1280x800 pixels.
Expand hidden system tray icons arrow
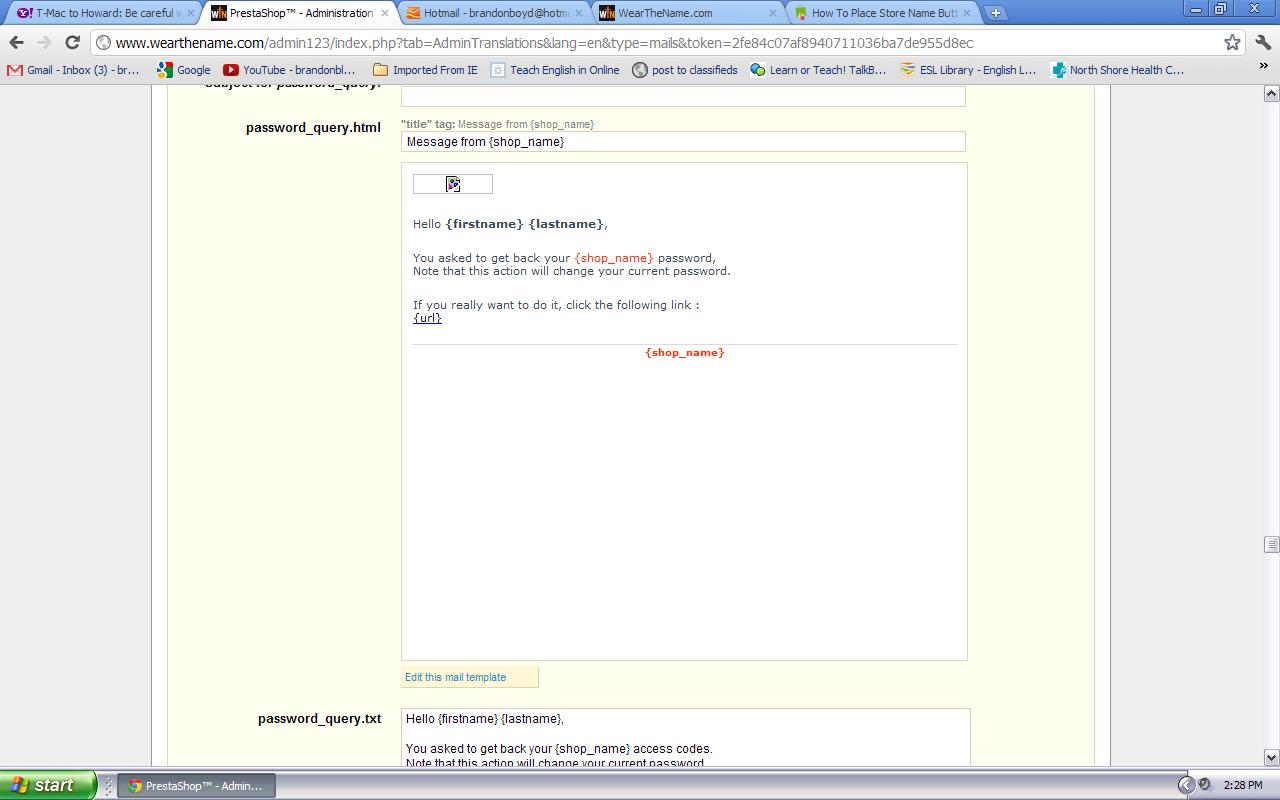click(1186, 785)
